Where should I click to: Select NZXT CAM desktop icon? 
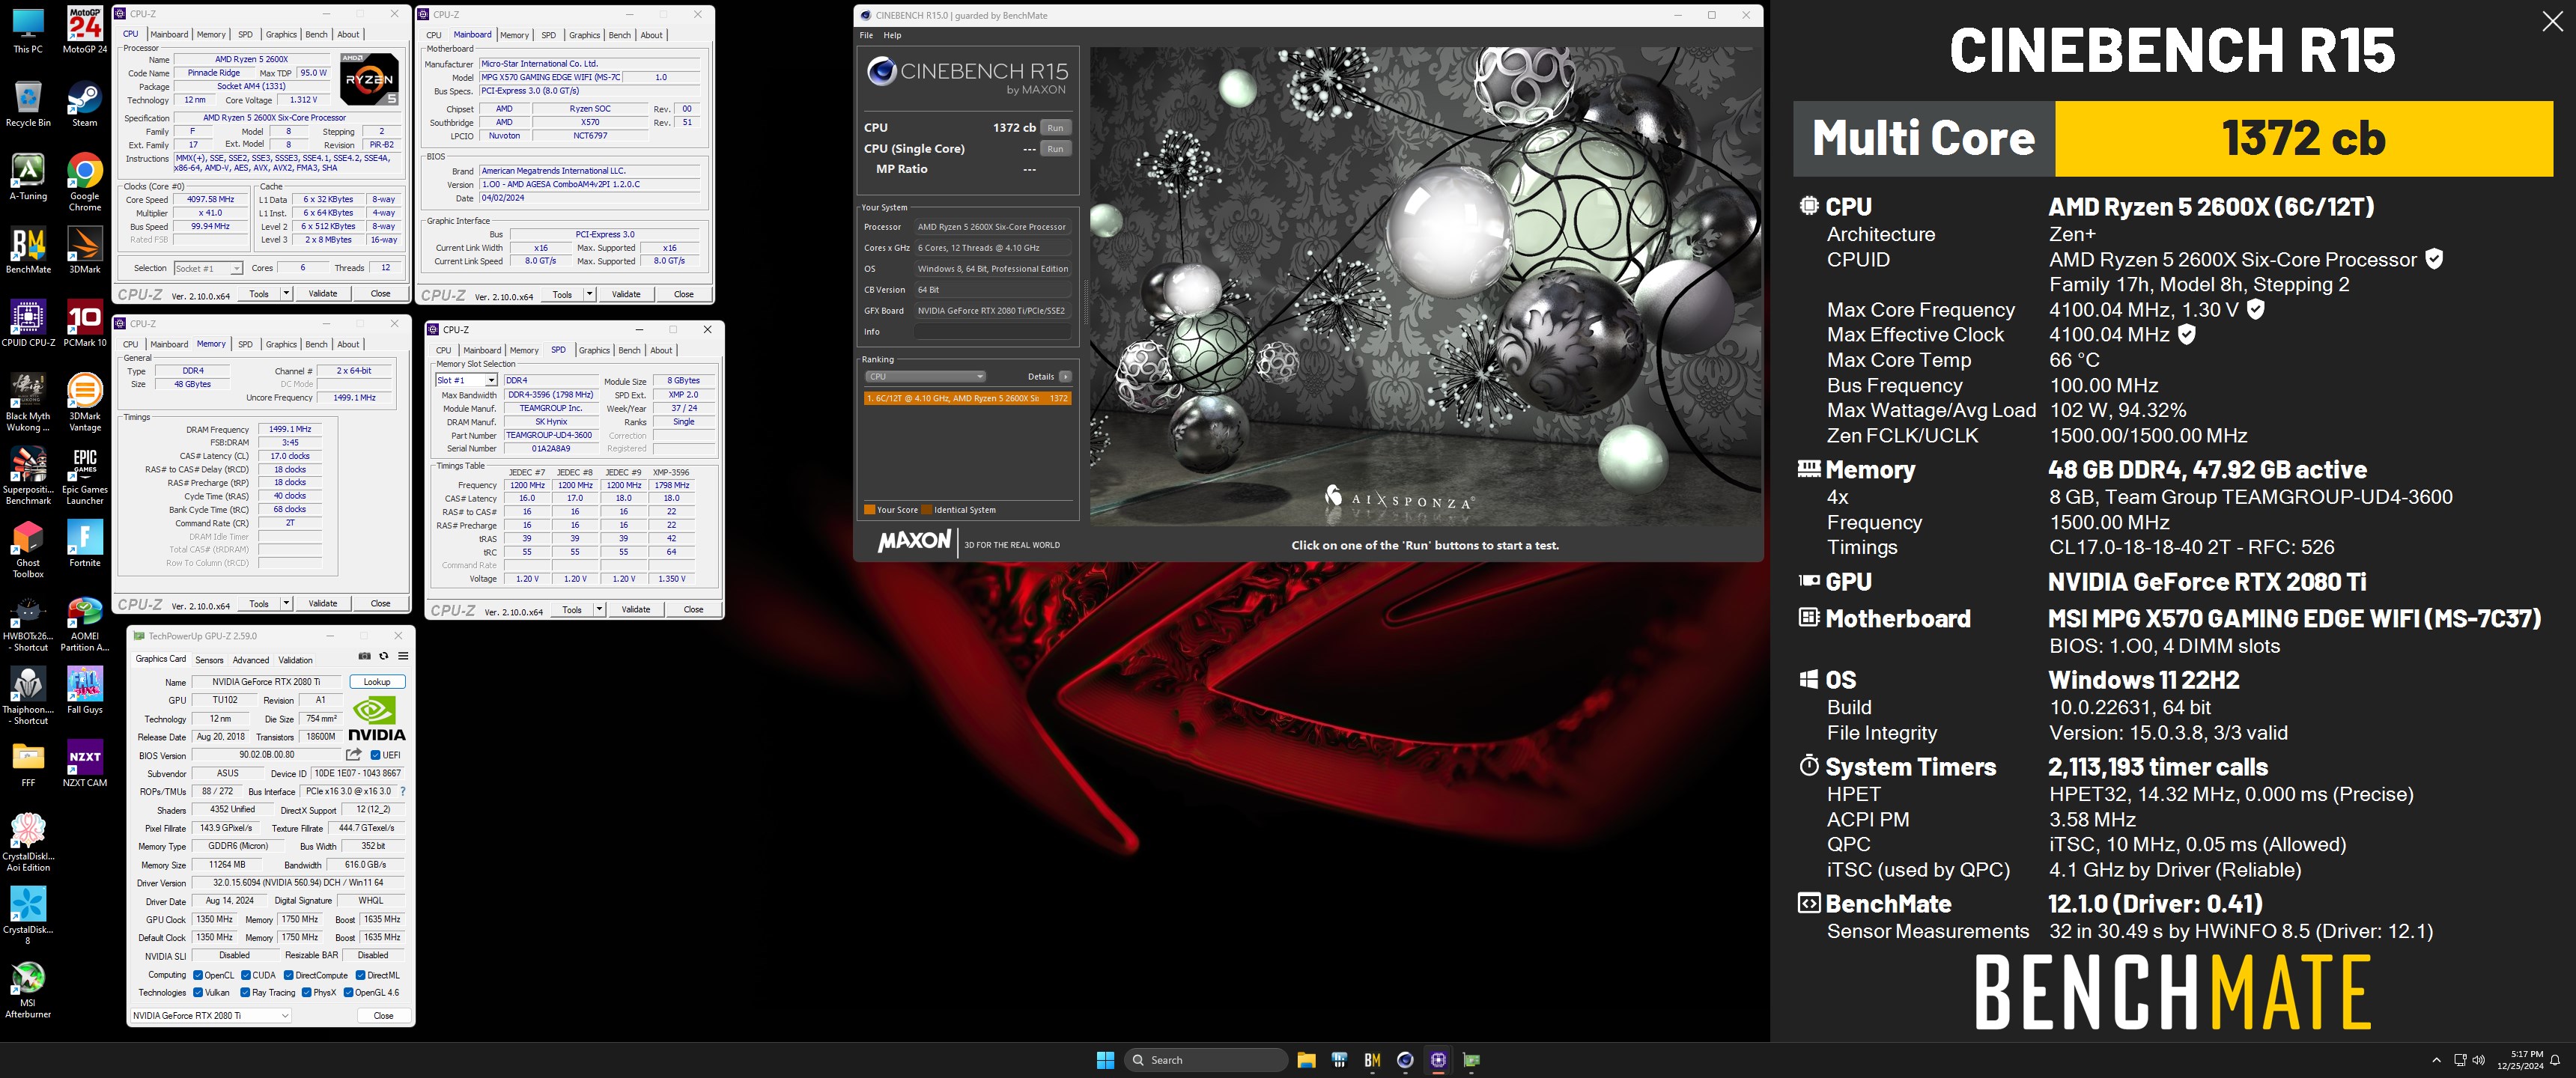(x=85, y=763)
